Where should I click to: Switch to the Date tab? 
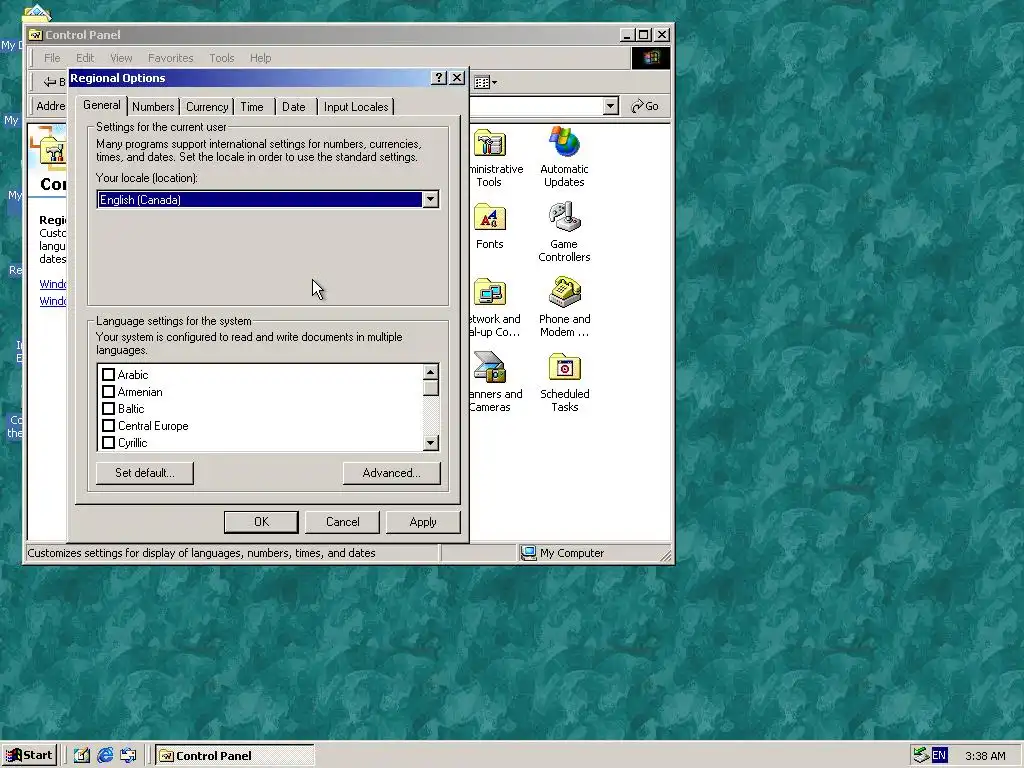click(x=294, y=106)
